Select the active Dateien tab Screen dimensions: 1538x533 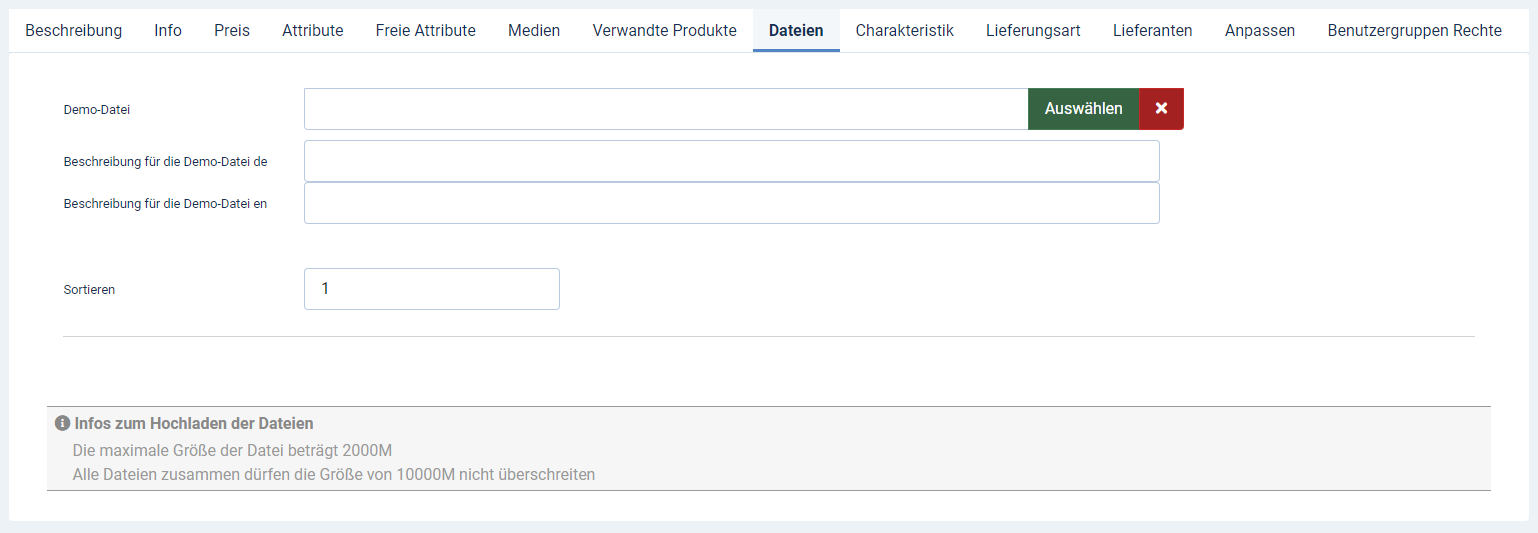[x=796, y=31]
